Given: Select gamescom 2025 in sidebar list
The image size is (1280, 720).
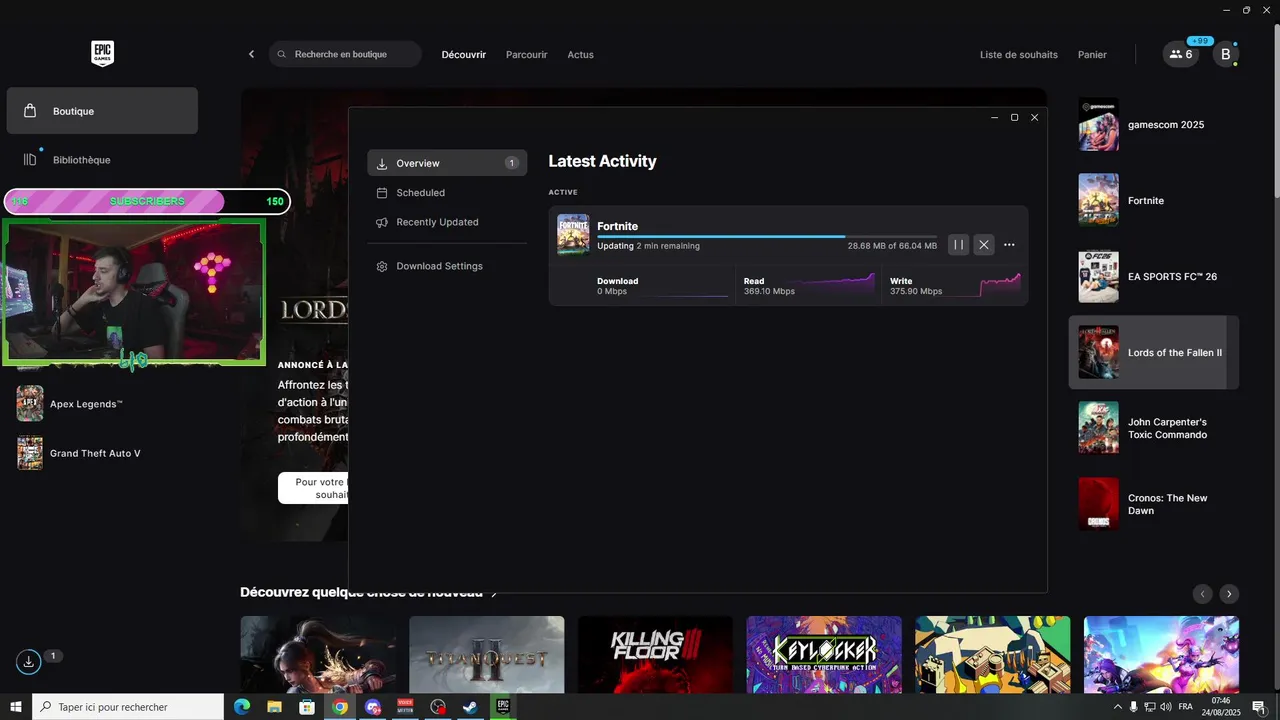Looking at the screenshot, I should pyautogui.click(x=1154, y=125).
